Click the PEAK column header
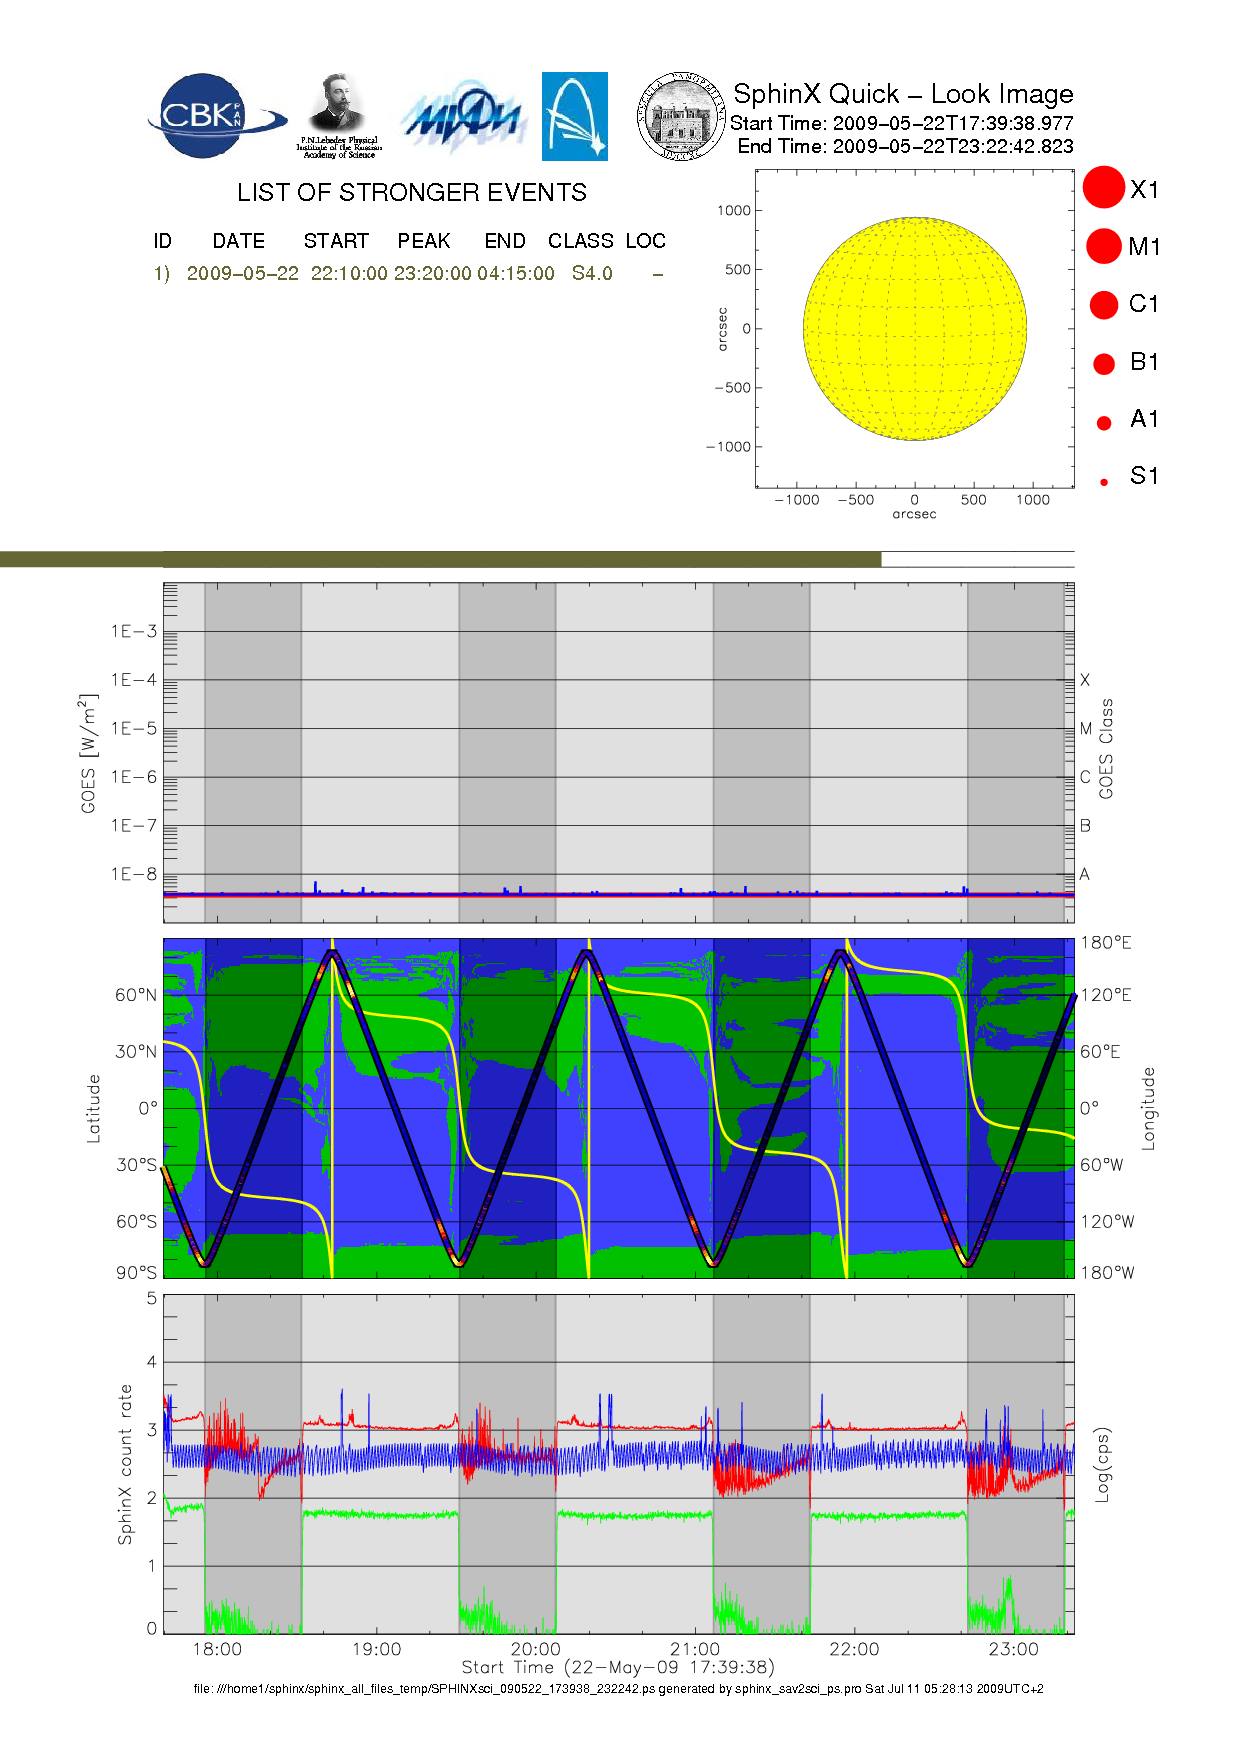This screenshot has width=1240, height=1754. coord(424,241)
